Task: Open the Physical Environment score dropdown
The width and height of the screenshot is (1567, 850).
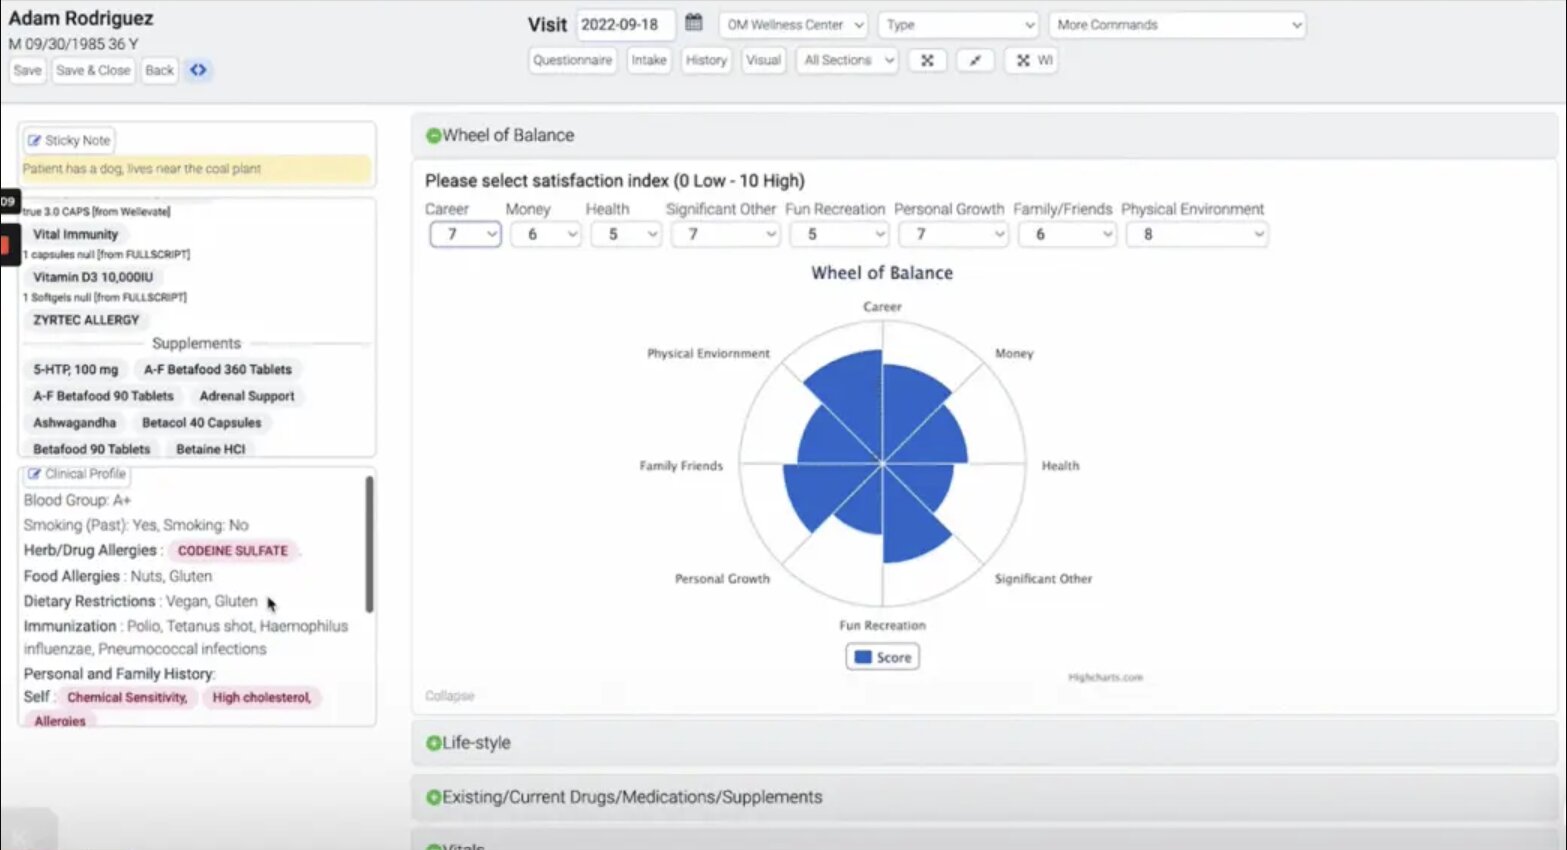Action: pos(1196,234)
